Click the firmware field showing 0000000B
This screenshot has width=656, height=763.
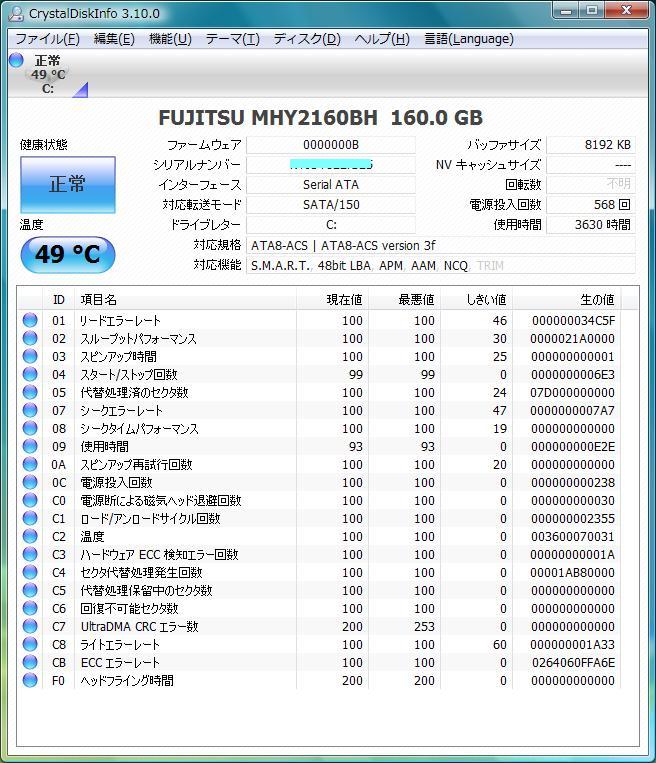point(331,145)
